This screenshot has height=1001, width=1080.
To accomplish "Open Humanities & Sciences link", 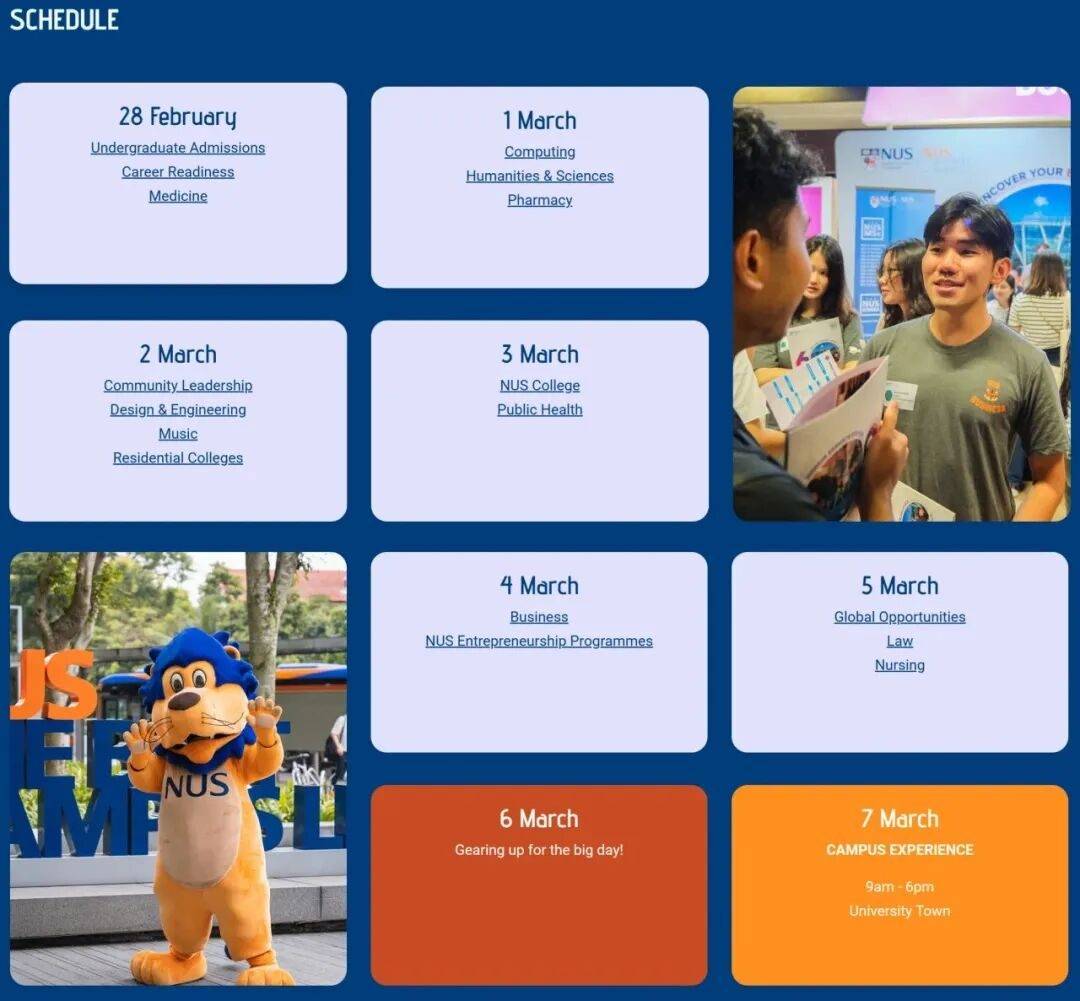I will [540, 176].
